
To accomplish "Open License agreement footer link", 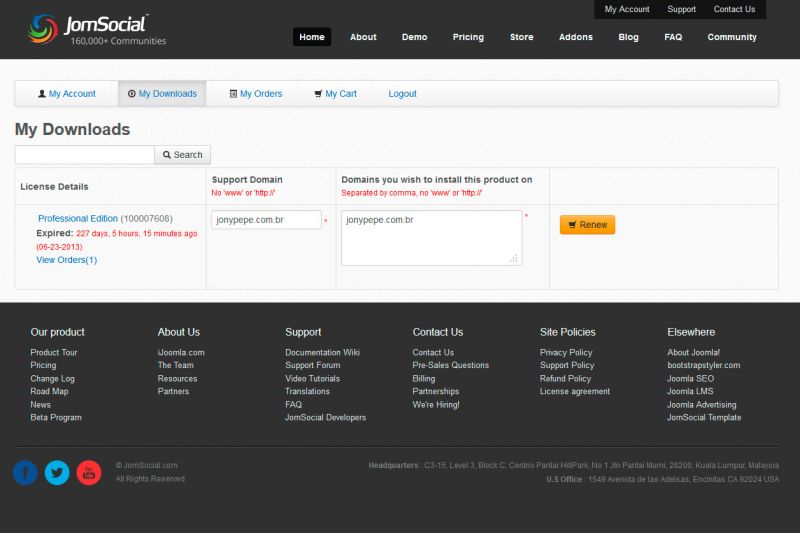I will pos(575,391).
